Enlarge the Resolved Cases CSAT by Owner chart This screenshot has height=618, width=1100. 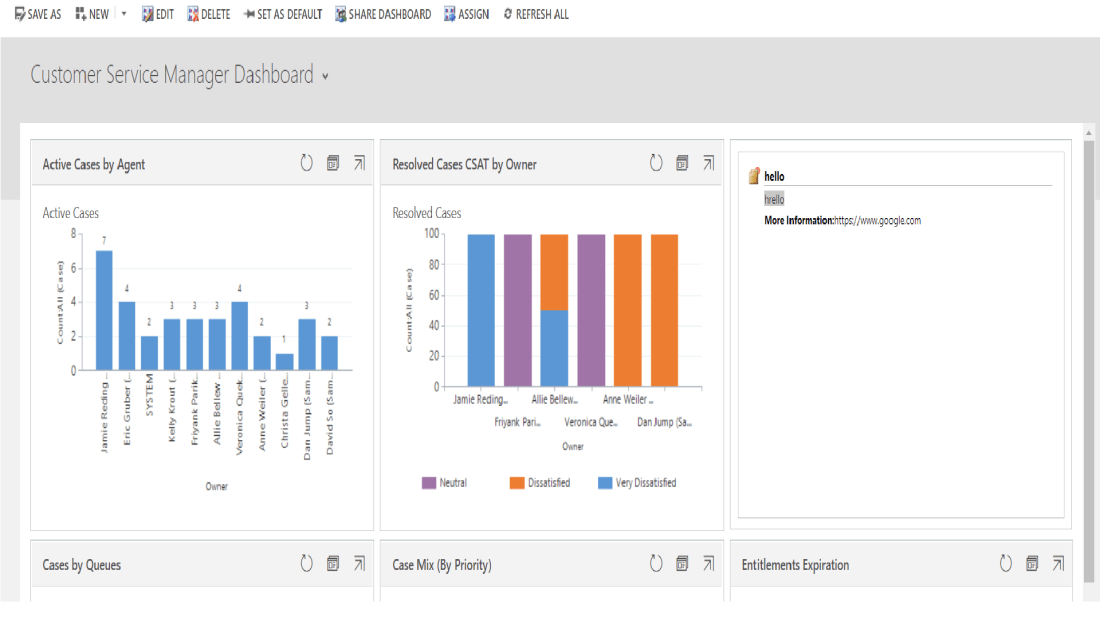708,164
